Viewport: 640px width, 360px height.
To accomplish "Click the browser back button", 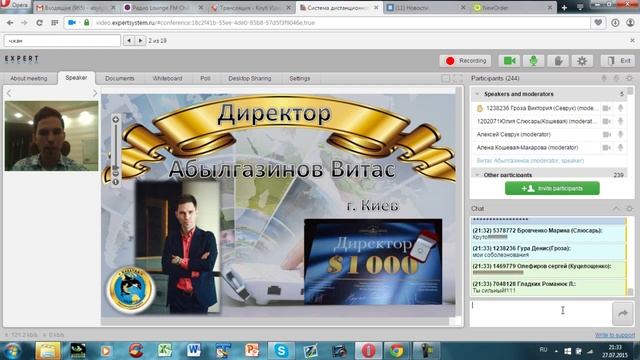I will 10,23.
